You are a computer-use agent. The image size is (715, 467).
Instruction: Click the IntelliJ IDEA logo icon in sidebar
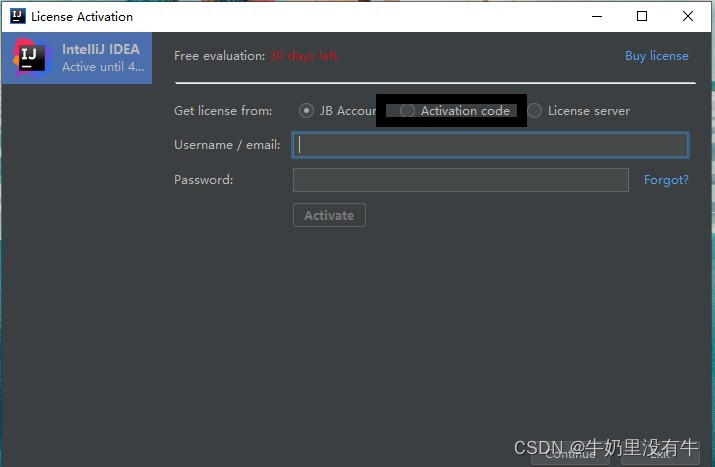[x=30, y=57]
